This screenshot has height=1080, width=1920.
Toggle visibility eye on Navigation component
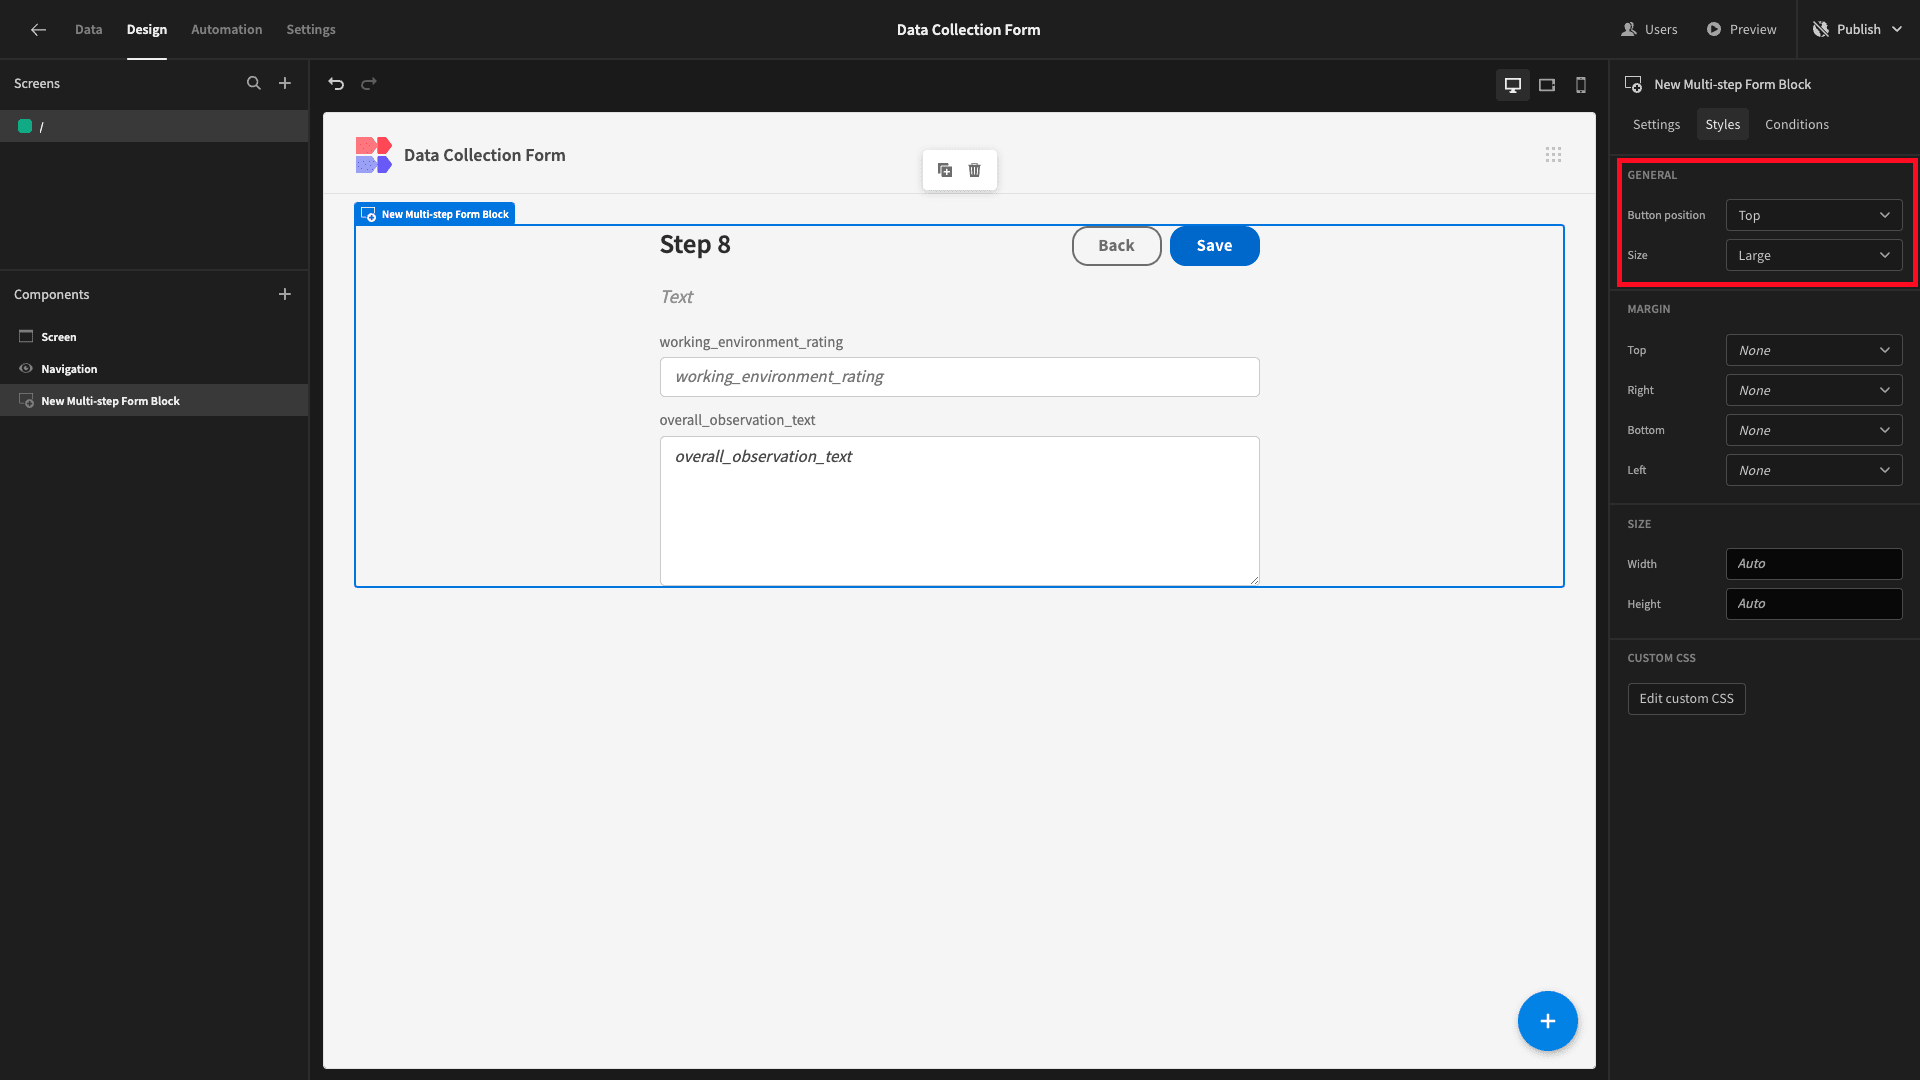click(x=26, y=368)
